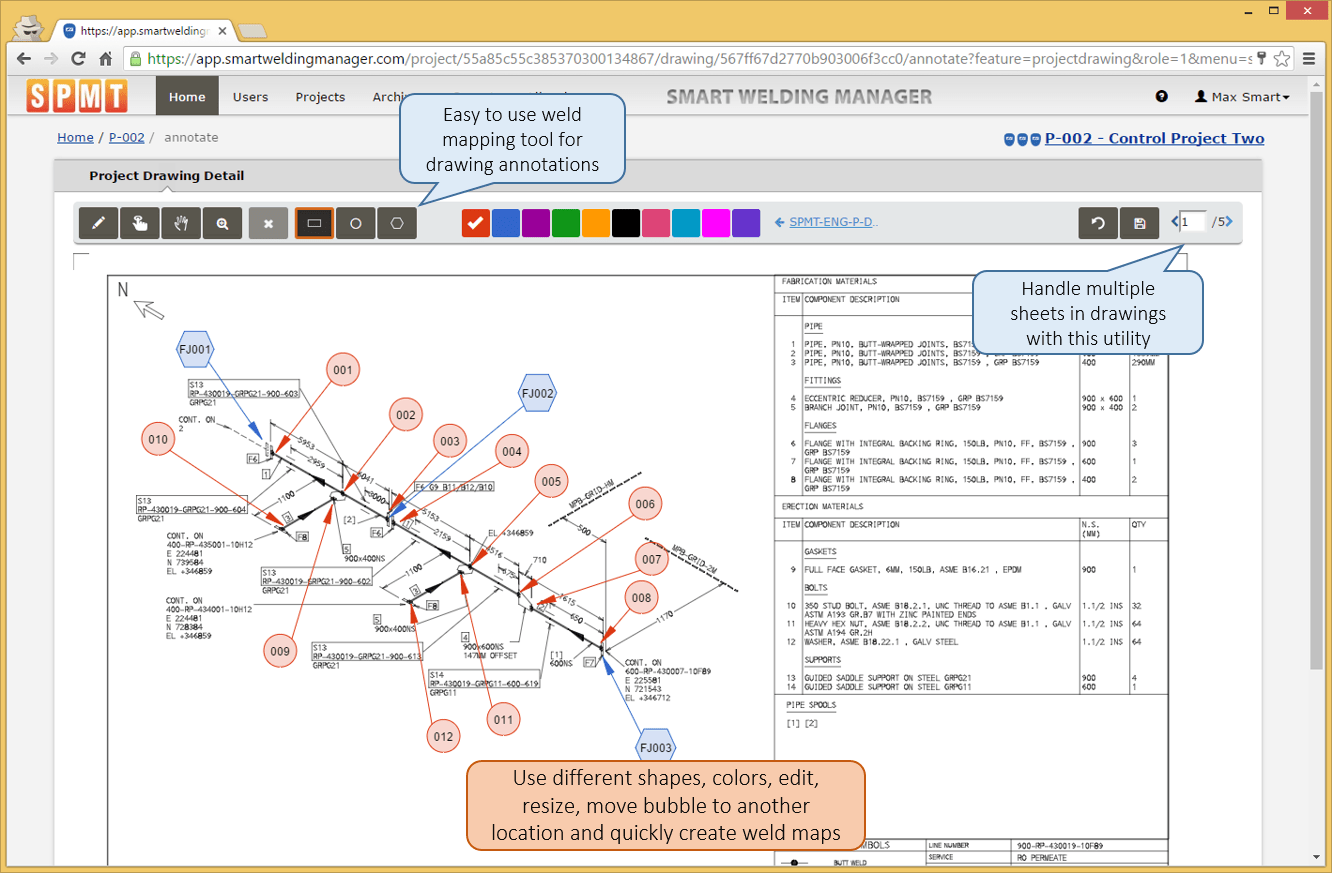The height and width of the screenshot is (873, 1332).
Task: Open the help question mark icon
Action: coord(1161,97)
